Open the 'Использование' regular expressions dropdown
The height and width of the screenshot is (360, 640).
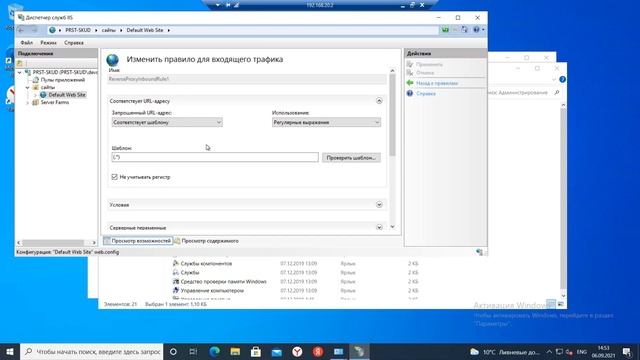click(x=326, y=122)
